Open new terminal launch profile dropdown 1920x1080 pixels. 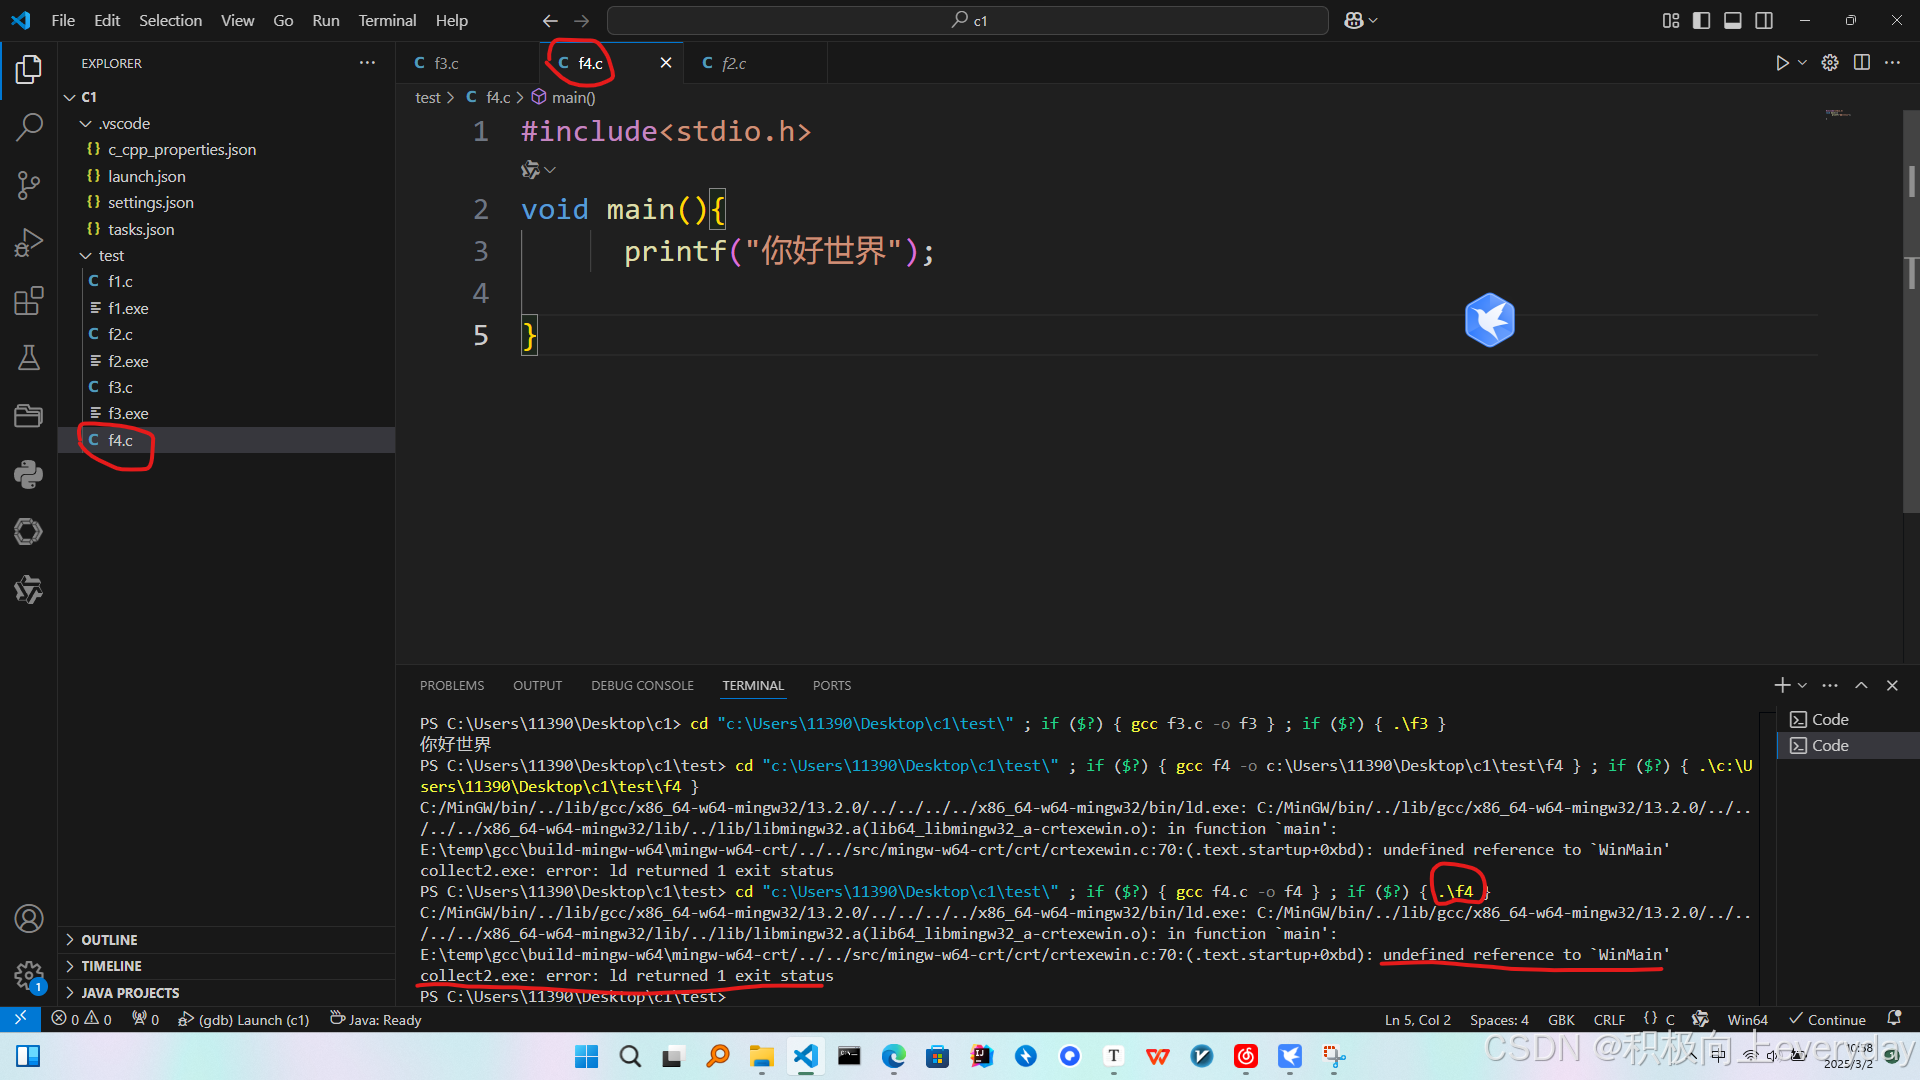tap(1803, 686)
